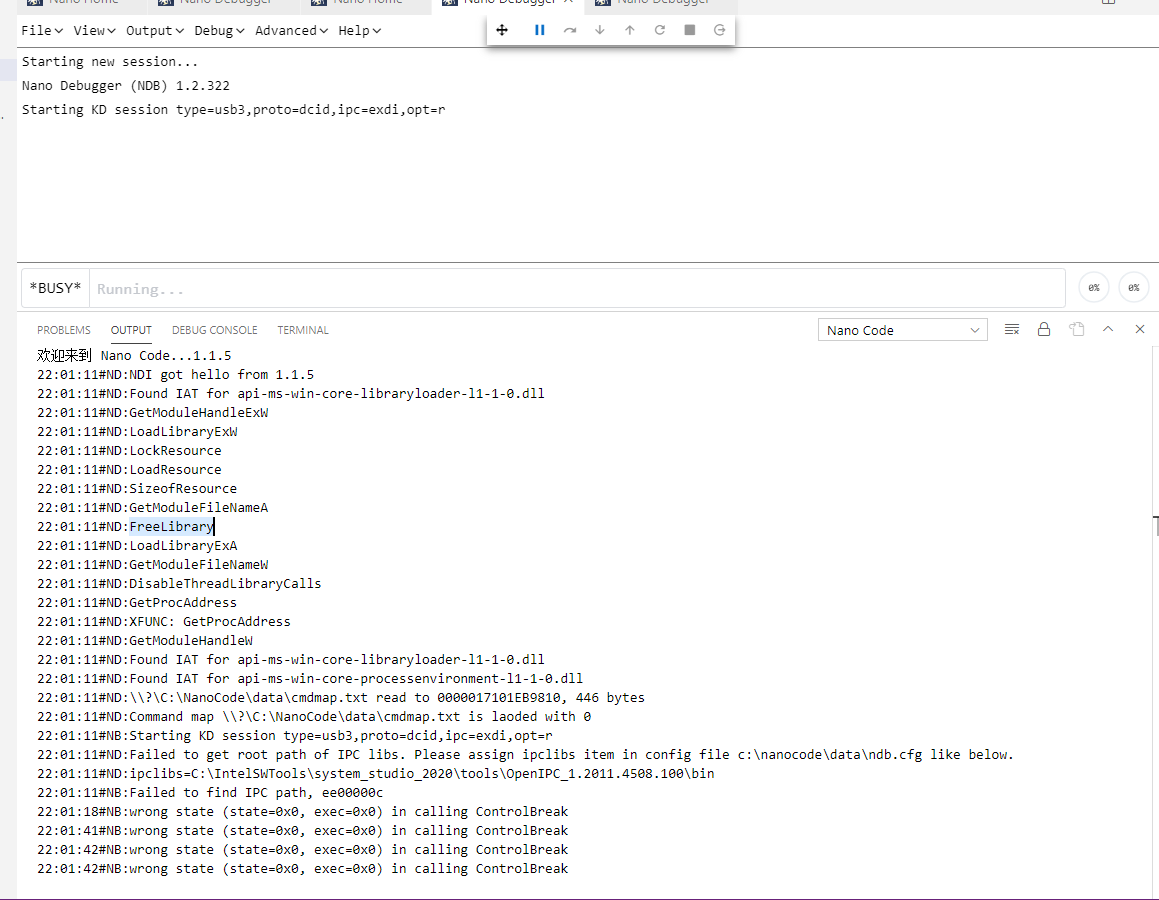Click the Step Over debug icon
Screen dimensions: 1159x900
pyautogui.click(x=569, y=30)
